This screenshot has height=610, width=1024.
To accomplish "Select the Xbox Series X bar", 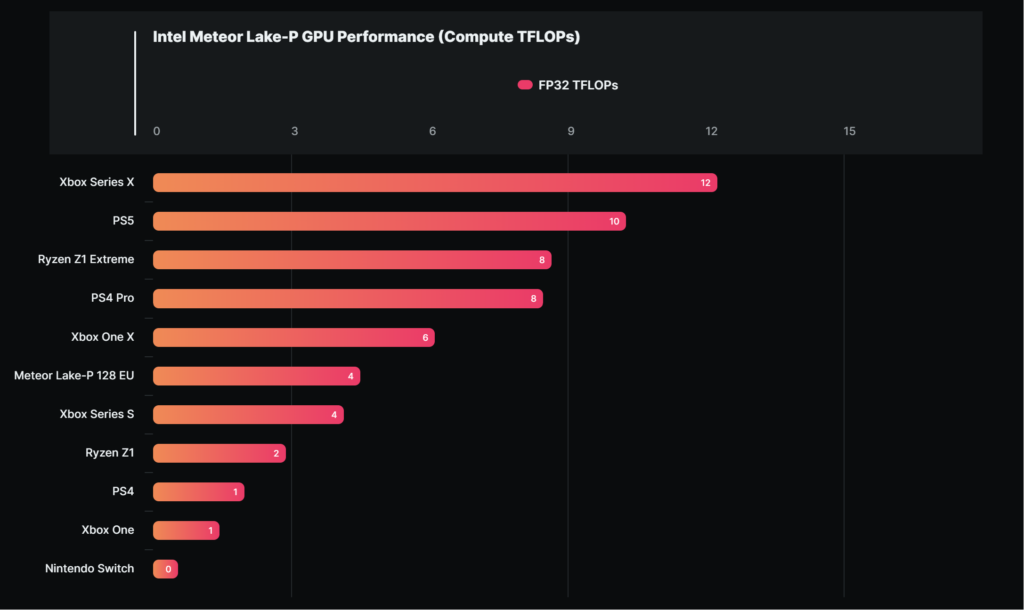I will [x=435, y=183].
